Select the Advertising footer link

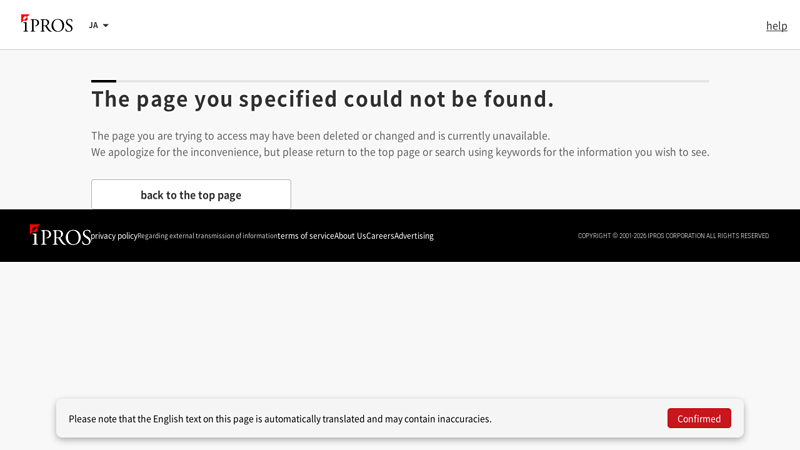[414, 236]
